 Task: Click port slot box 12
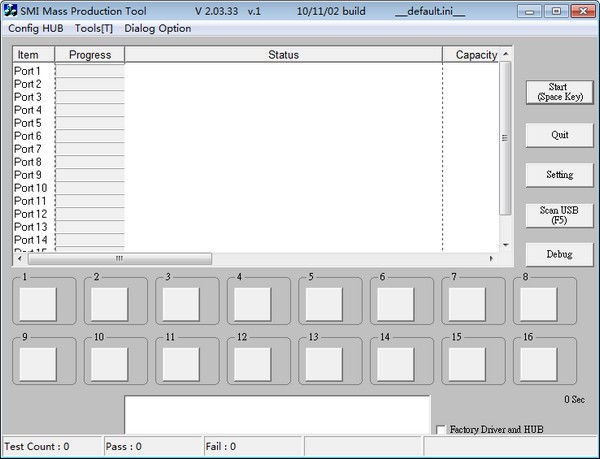(253, 365)
